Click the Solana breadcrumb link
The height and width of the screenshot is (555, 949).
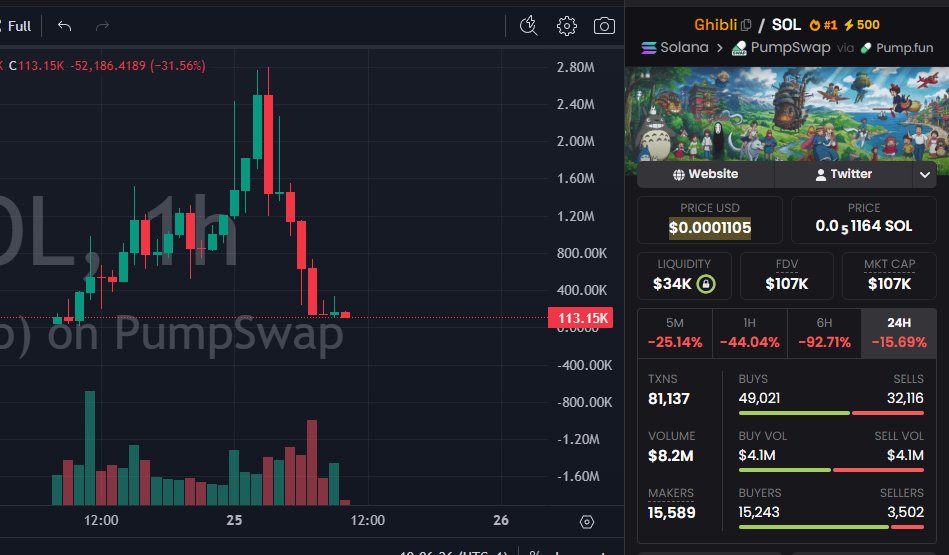point(684,47)
